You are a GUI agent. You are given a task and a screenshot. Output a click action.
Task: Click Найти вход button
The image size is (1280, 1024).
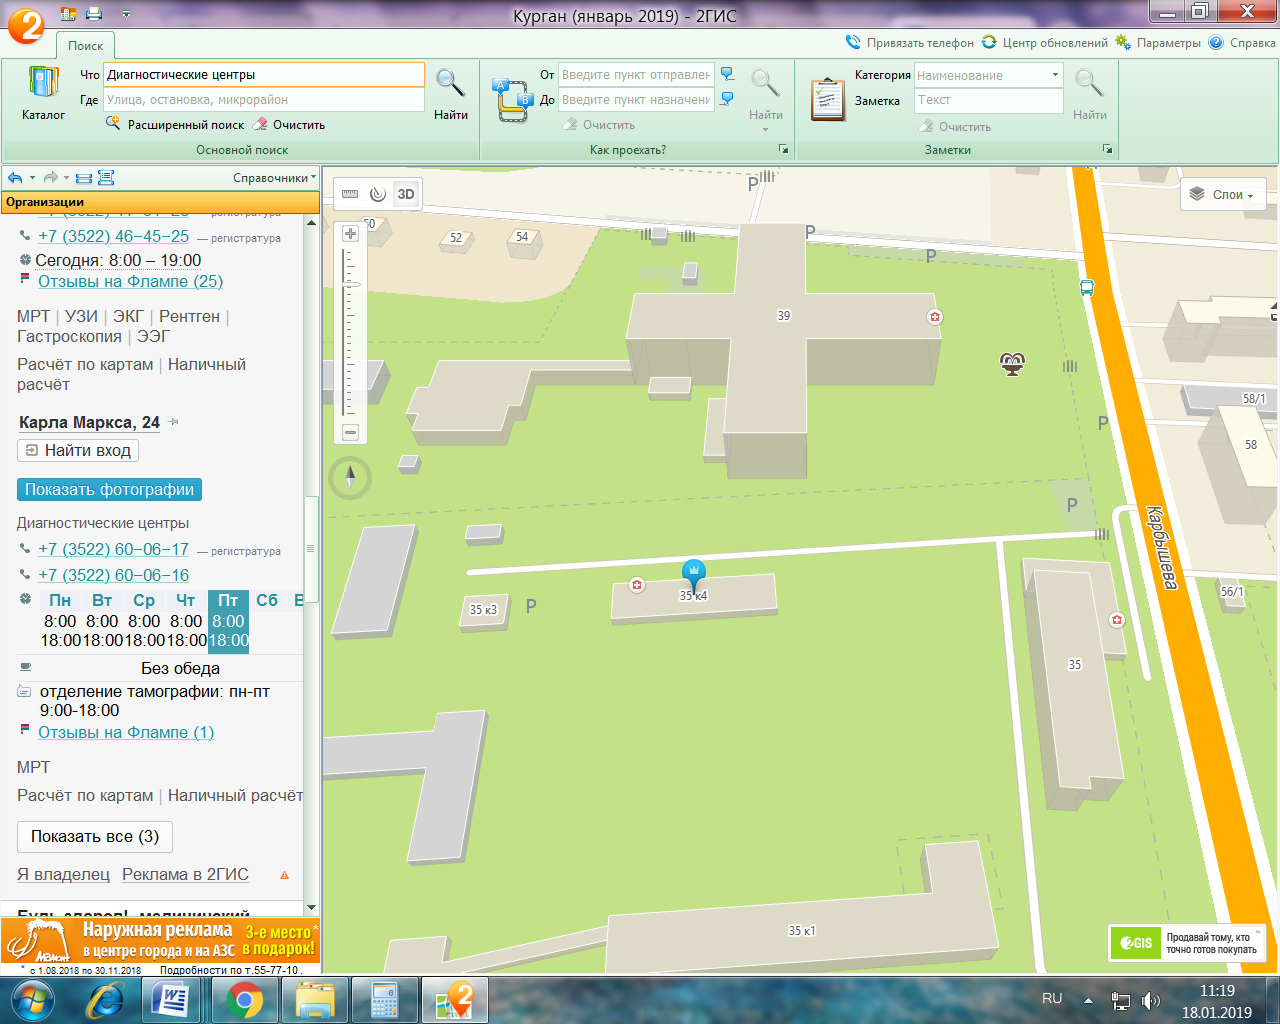pos(78,451)
